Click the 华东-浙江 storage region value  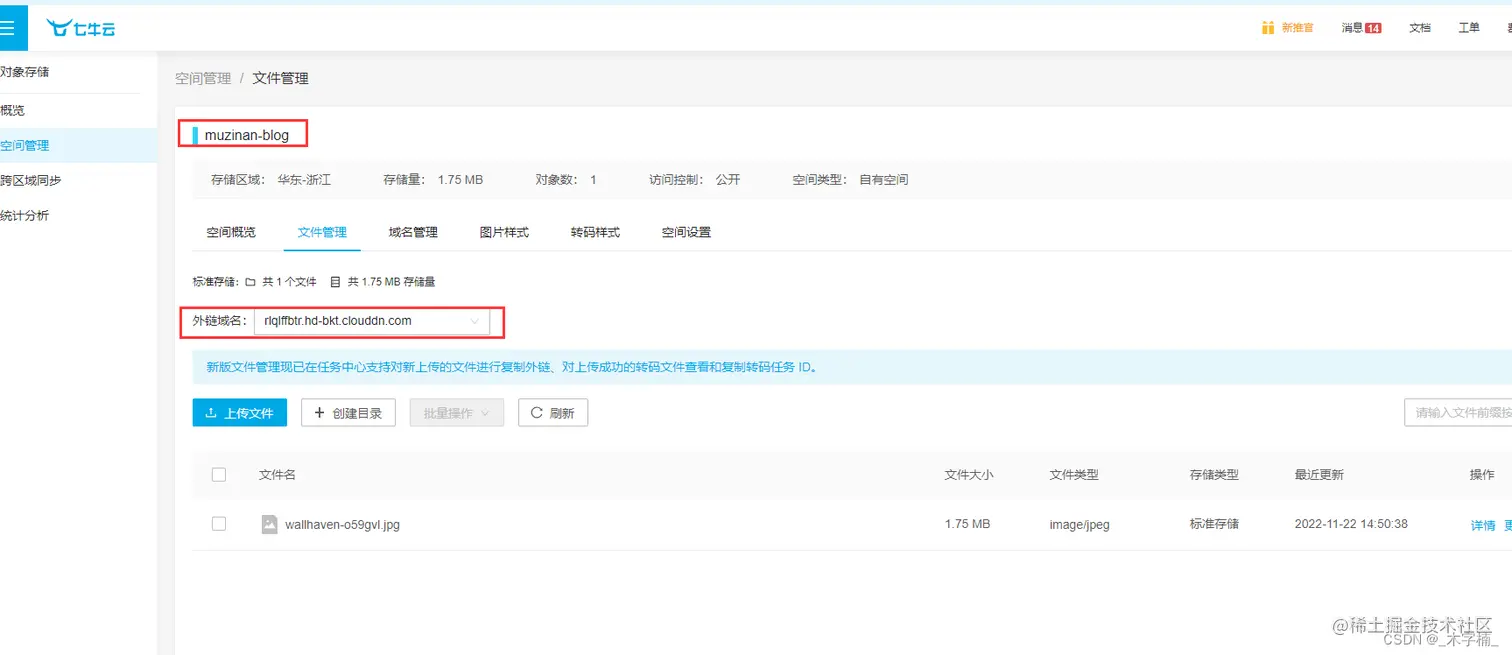(x=304, y=180)
